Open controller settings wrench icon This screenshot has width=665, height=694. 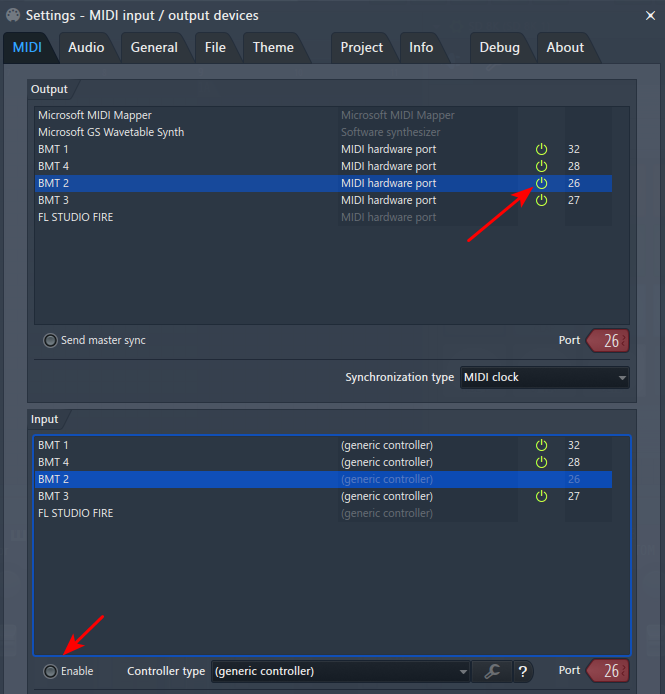point(492,671)
